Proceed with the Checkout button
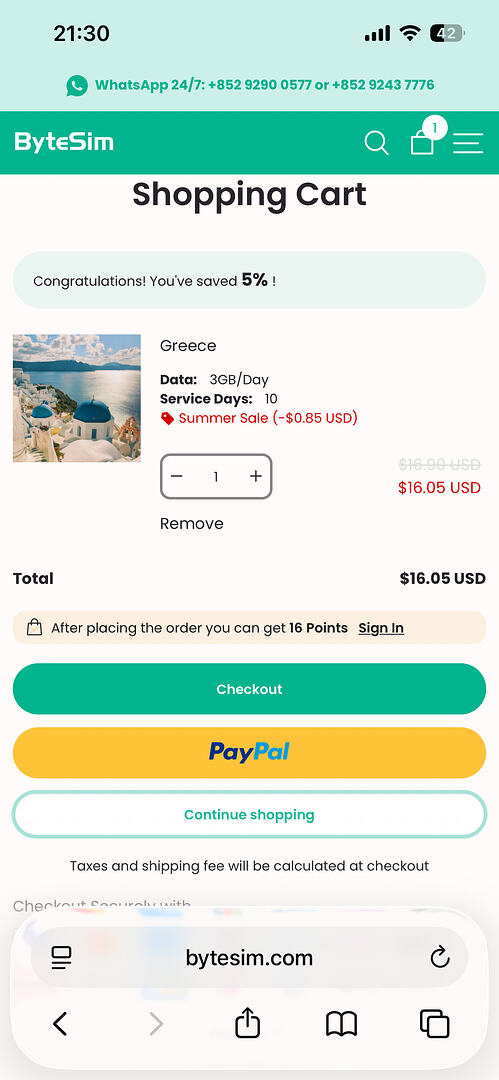This screenshot has width=499, height=1080. pos(250,689)
